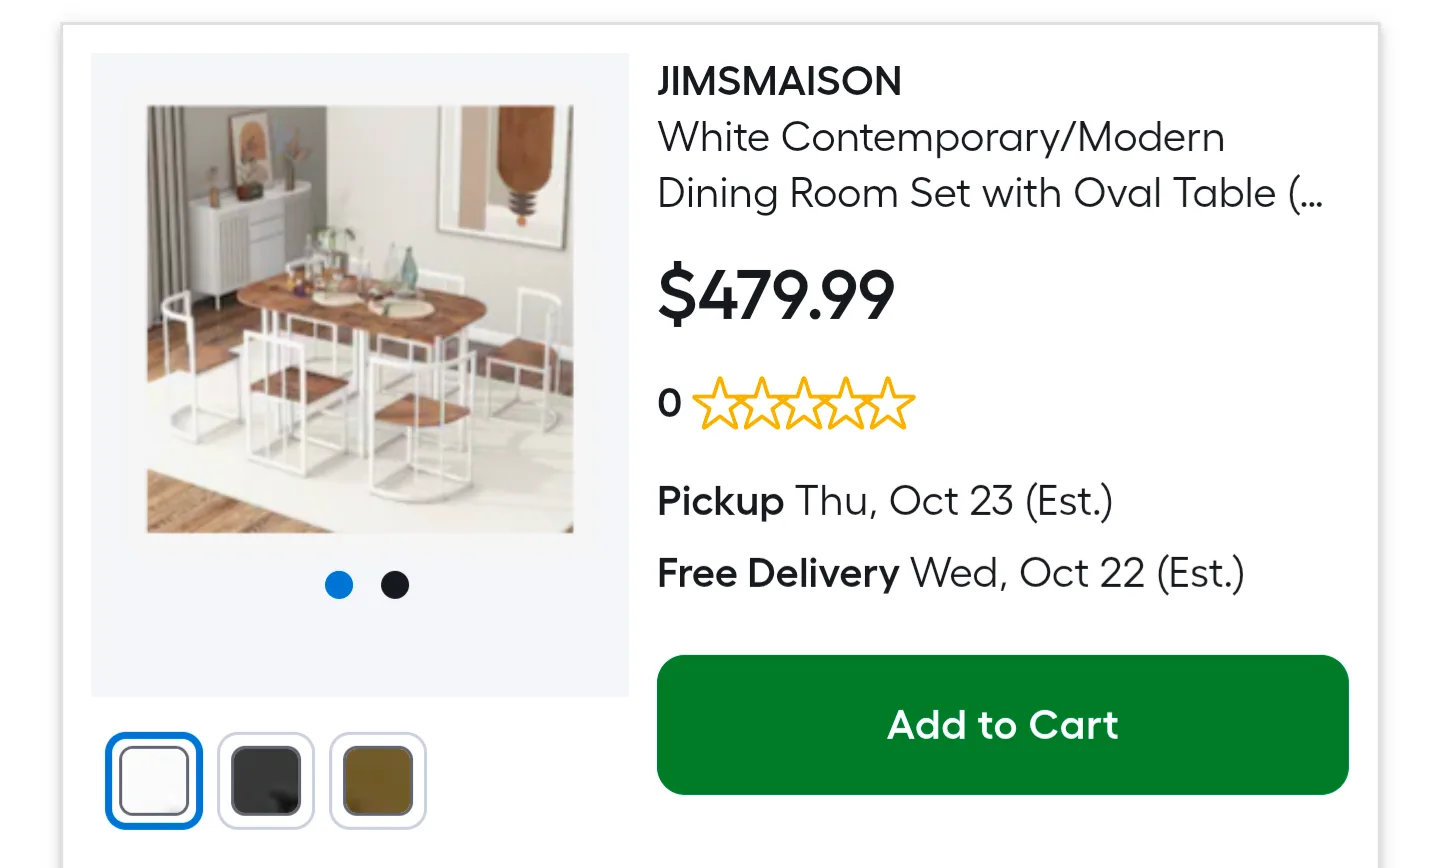
Task: Open the dining room set product title
Action: (989, 165)
